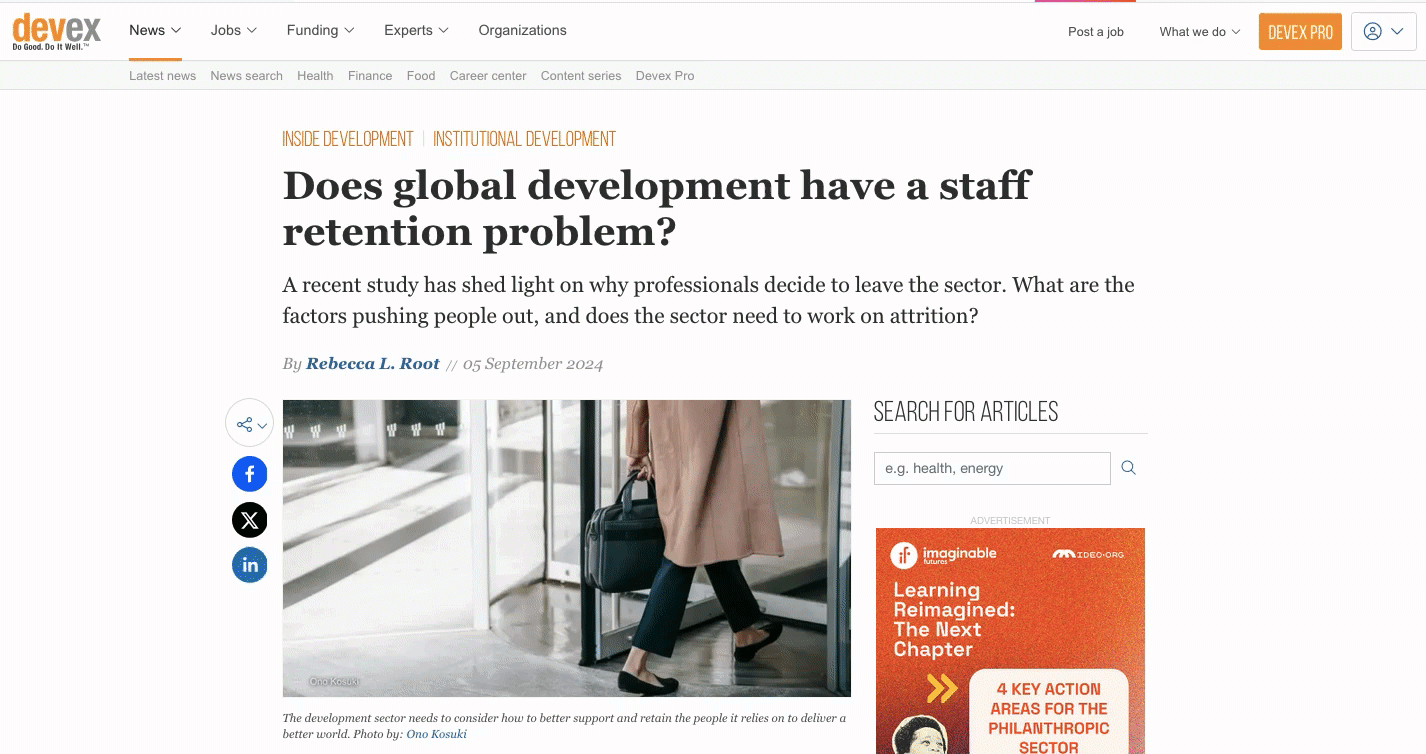Click photo credit Ono Kosuki link
The width and height of the screenshot is (1426, 754).
436,734
